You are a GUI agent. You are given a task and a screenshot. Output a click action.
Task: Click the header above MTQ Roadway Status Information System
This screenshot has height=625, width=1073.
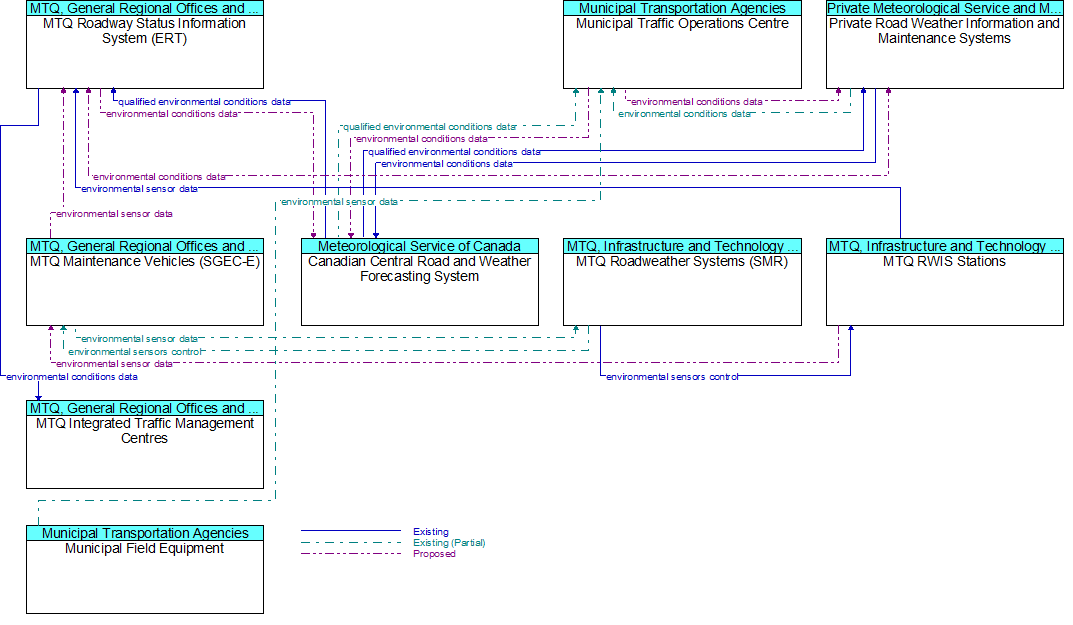pyautogui.click(x=145, y=8)
